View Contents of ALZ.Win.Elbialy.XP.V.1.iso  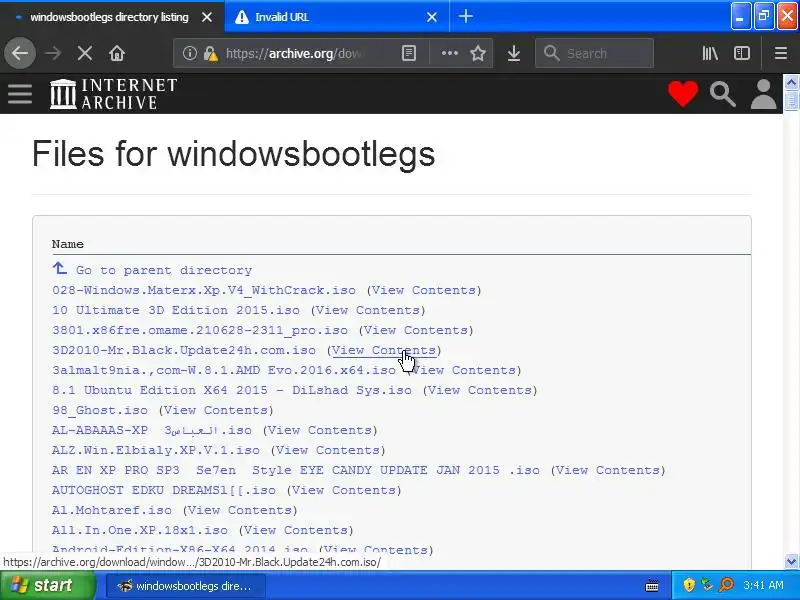point(328,450)
